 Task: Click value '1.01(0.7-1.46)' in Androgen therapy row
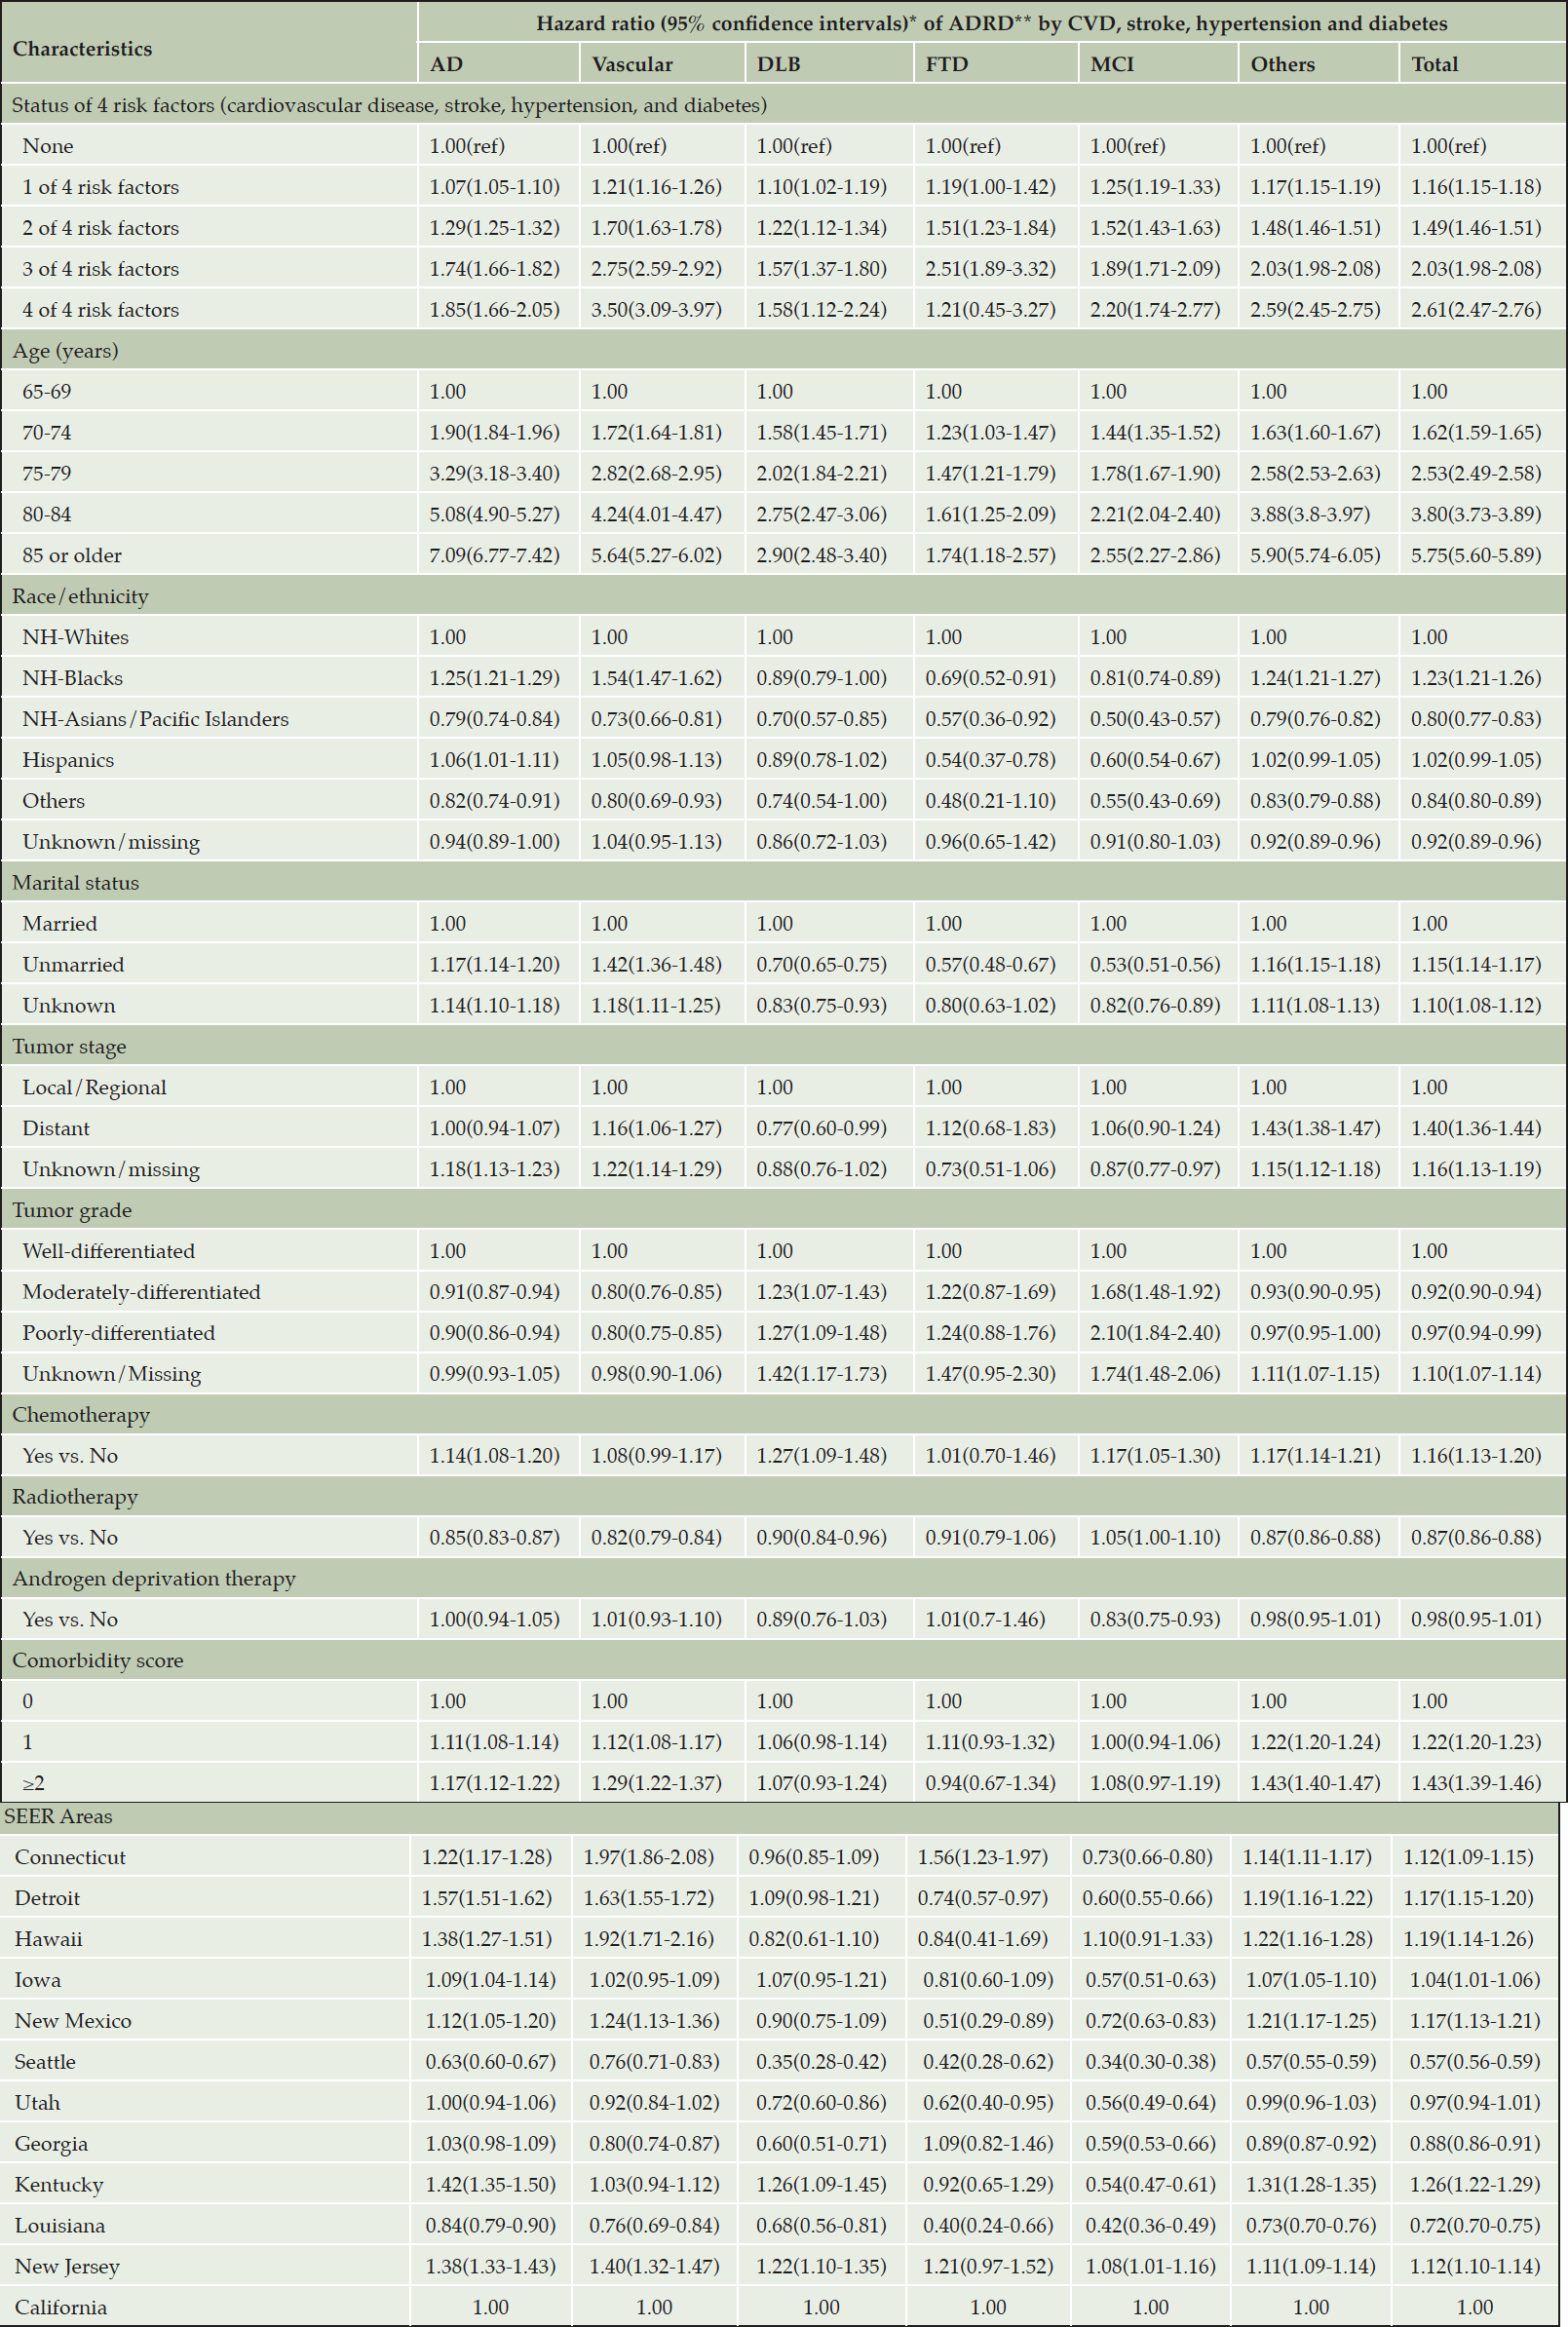click(985, 1620)
